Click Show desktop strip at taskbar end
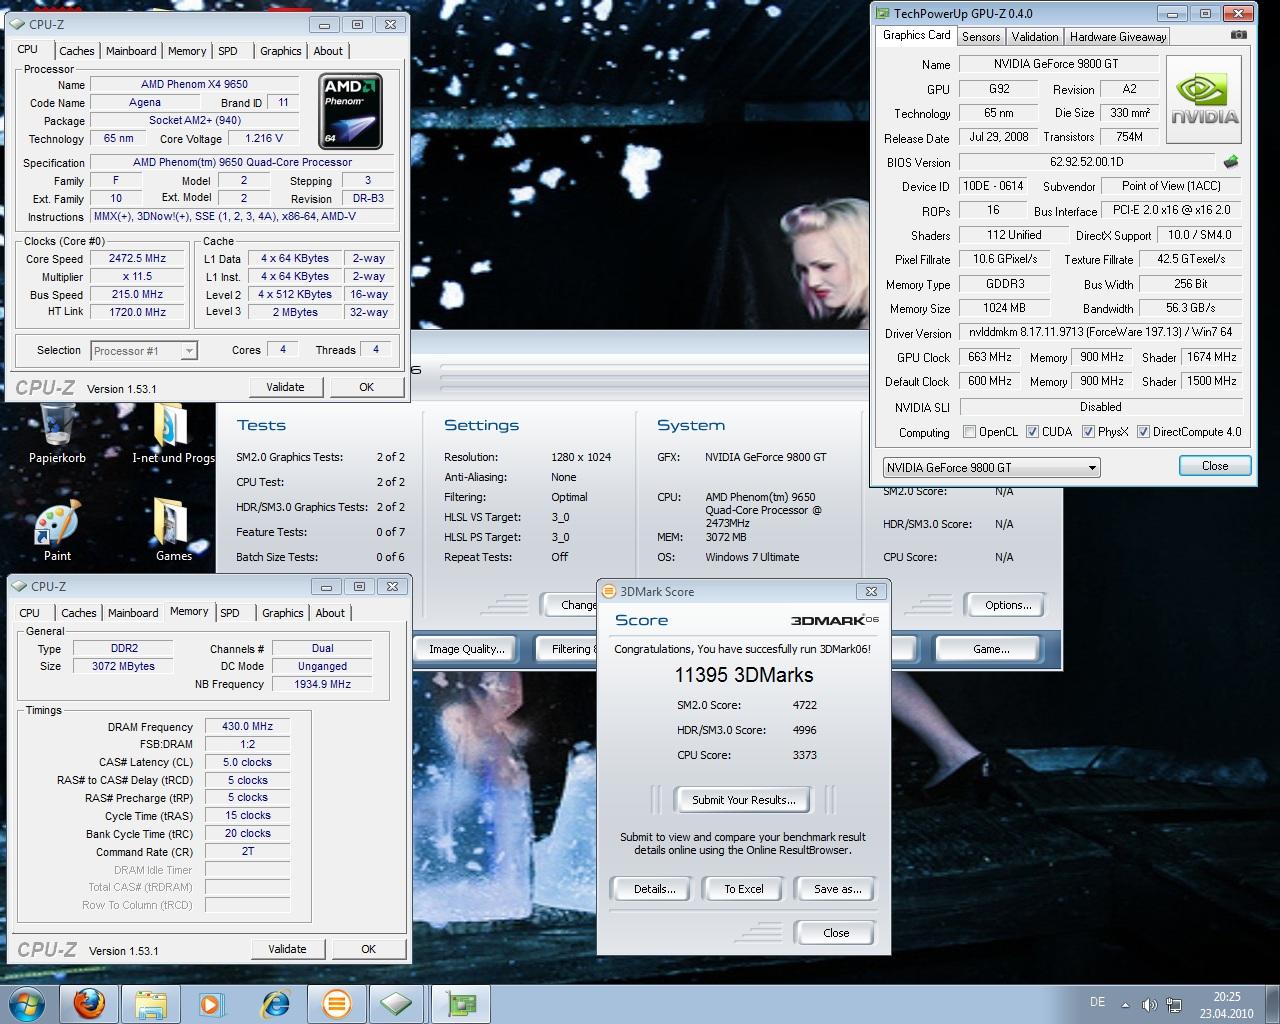 [1272, 1004]
